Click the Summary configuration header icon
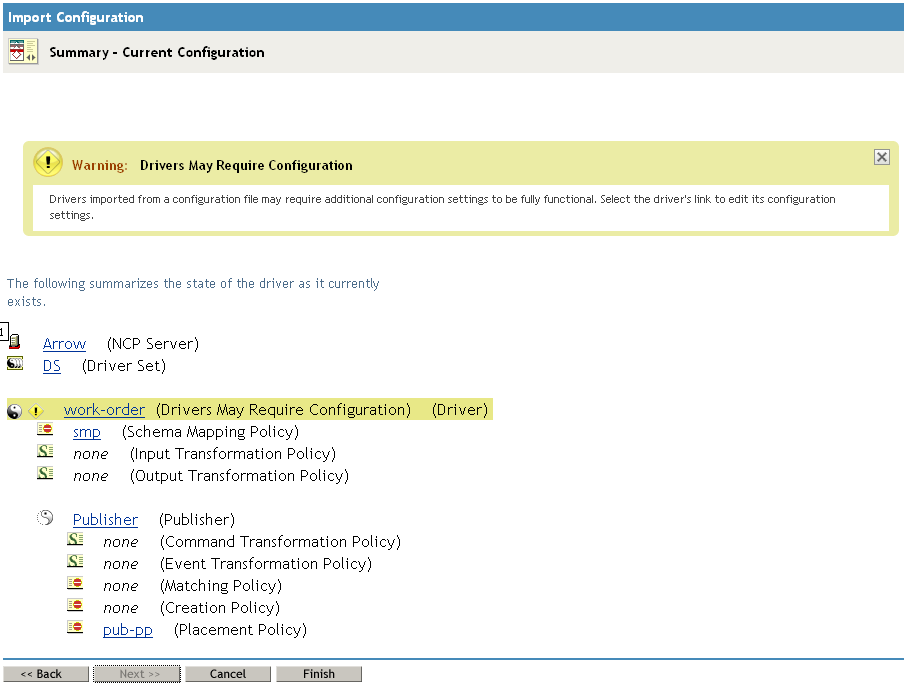Screen dimensions: 904x686 pos(22,52)
